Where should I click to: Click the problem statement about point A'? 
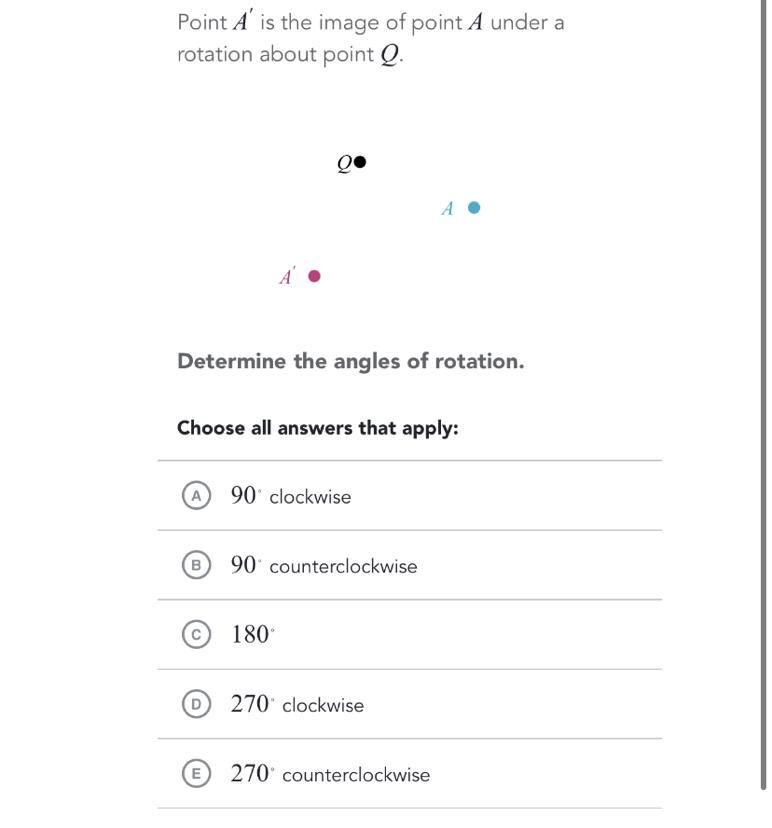coord(371,38)
